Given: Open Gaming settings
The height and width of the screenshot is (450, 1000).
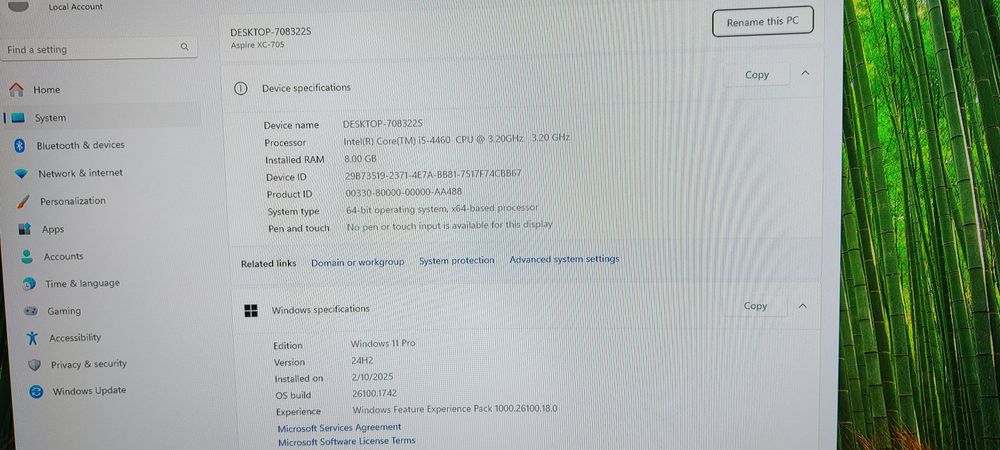Looking at the screenshot, I should [x=64, y=311].
